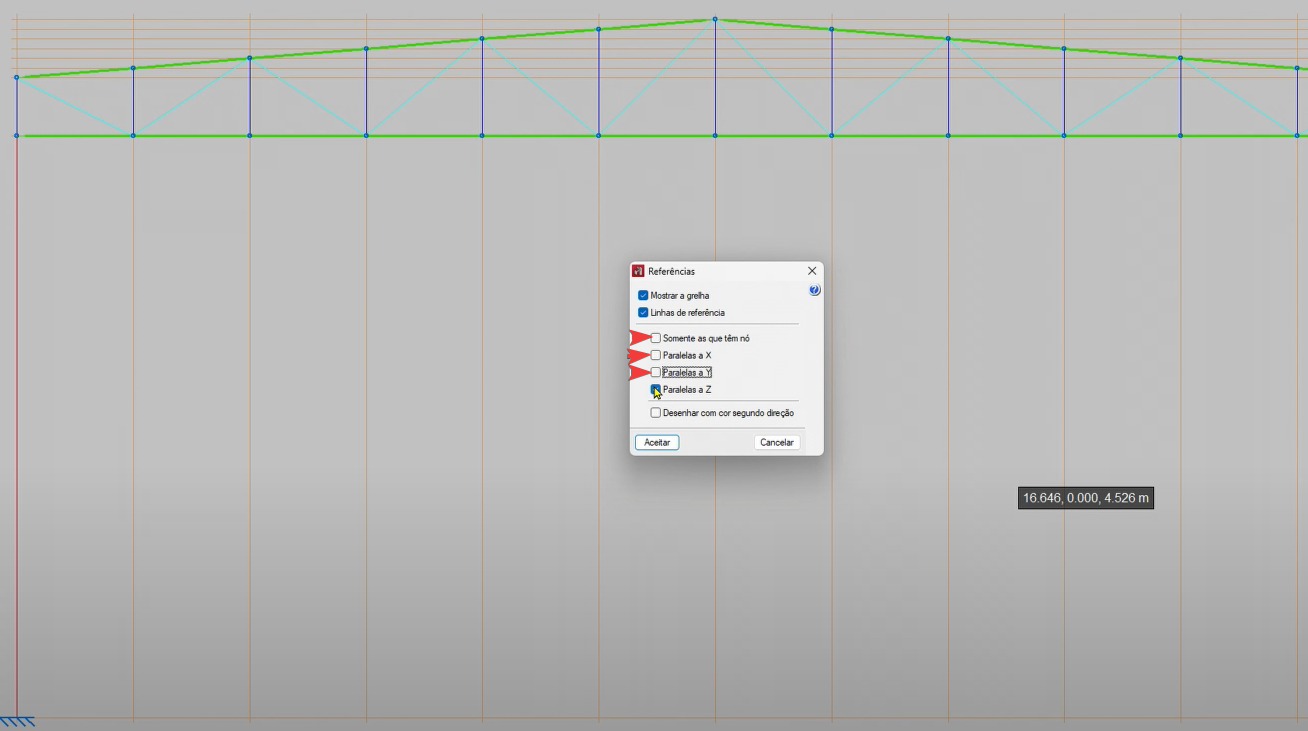The height and width of the screenshot is (731, 1308).
Task: Enable Desenhar com cor segundo direção
Action: 656,413
